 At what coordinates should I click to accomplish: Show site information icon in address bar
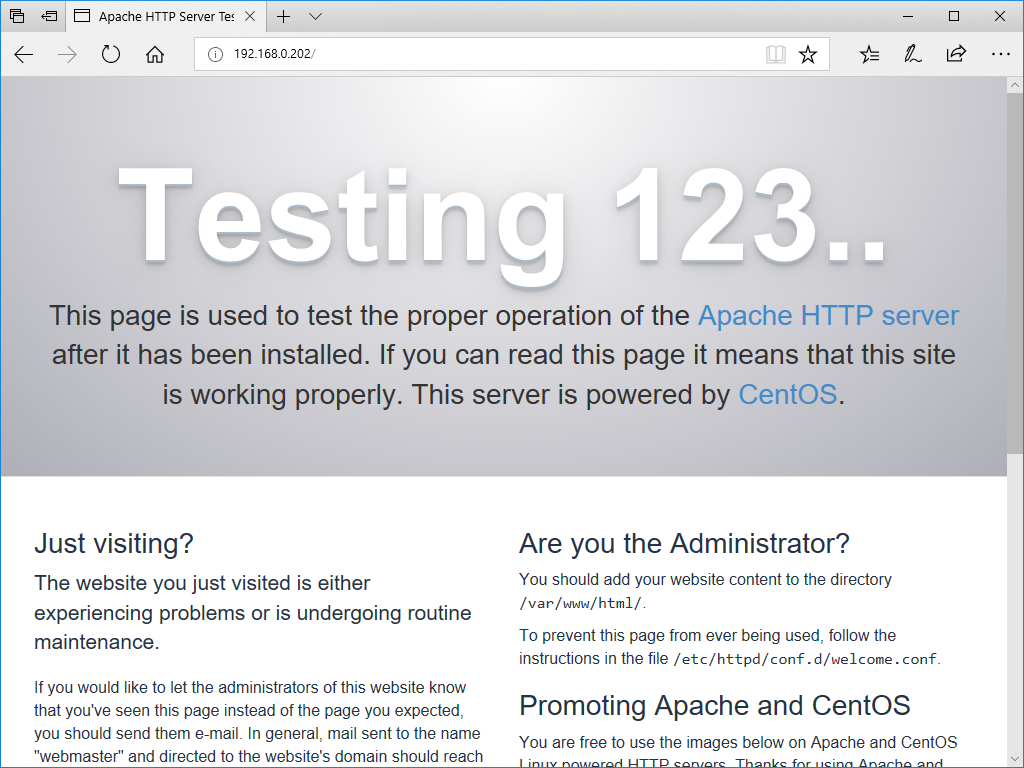pos(215,54)
